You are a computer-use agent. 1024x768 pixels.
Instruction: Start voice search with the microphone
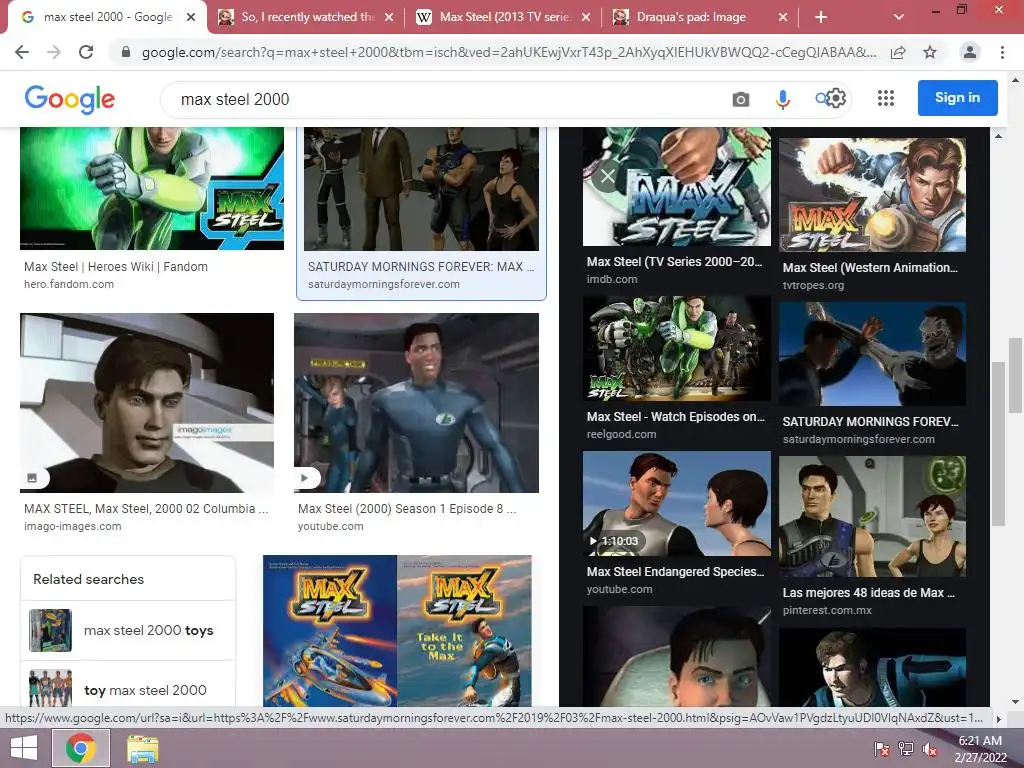point(782,99)
